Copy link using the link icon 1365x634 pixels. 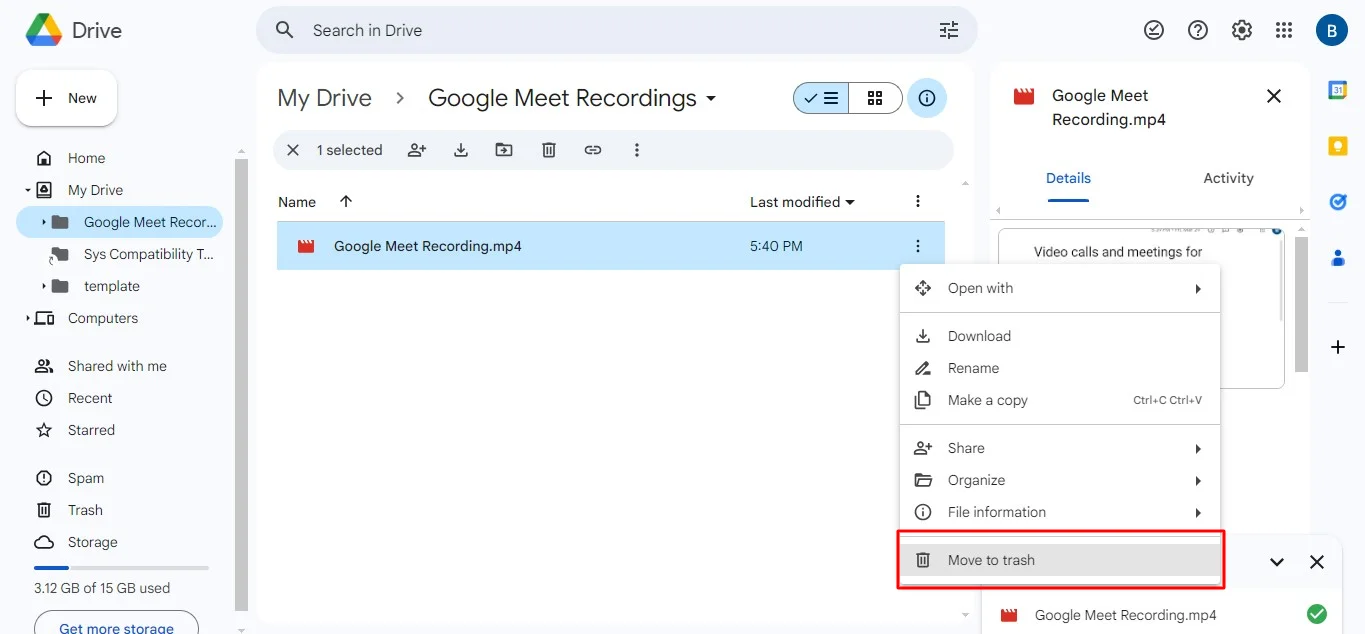[x=592, y=149]
